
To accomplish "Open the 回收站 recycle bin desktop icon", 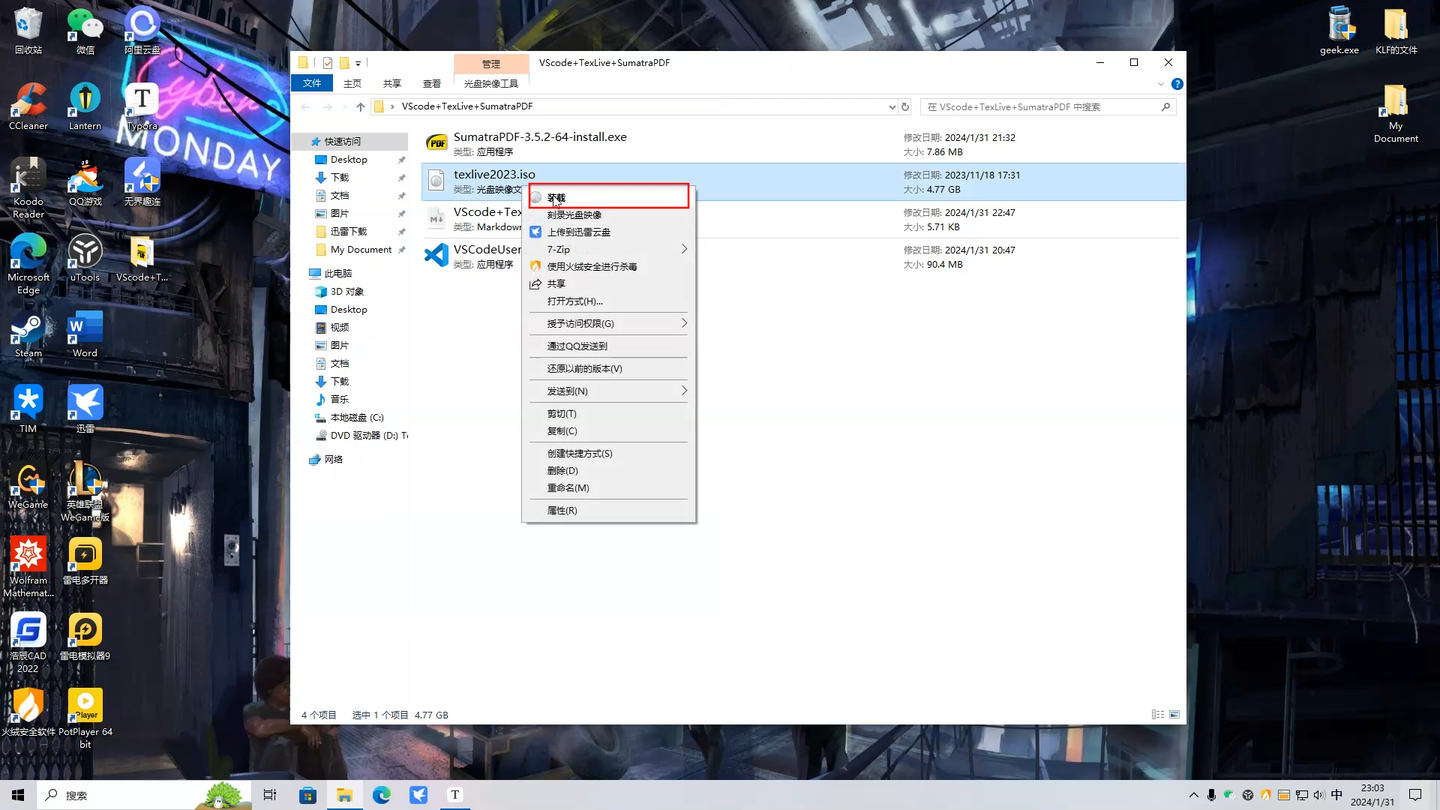I will click(x=28, y=30).
